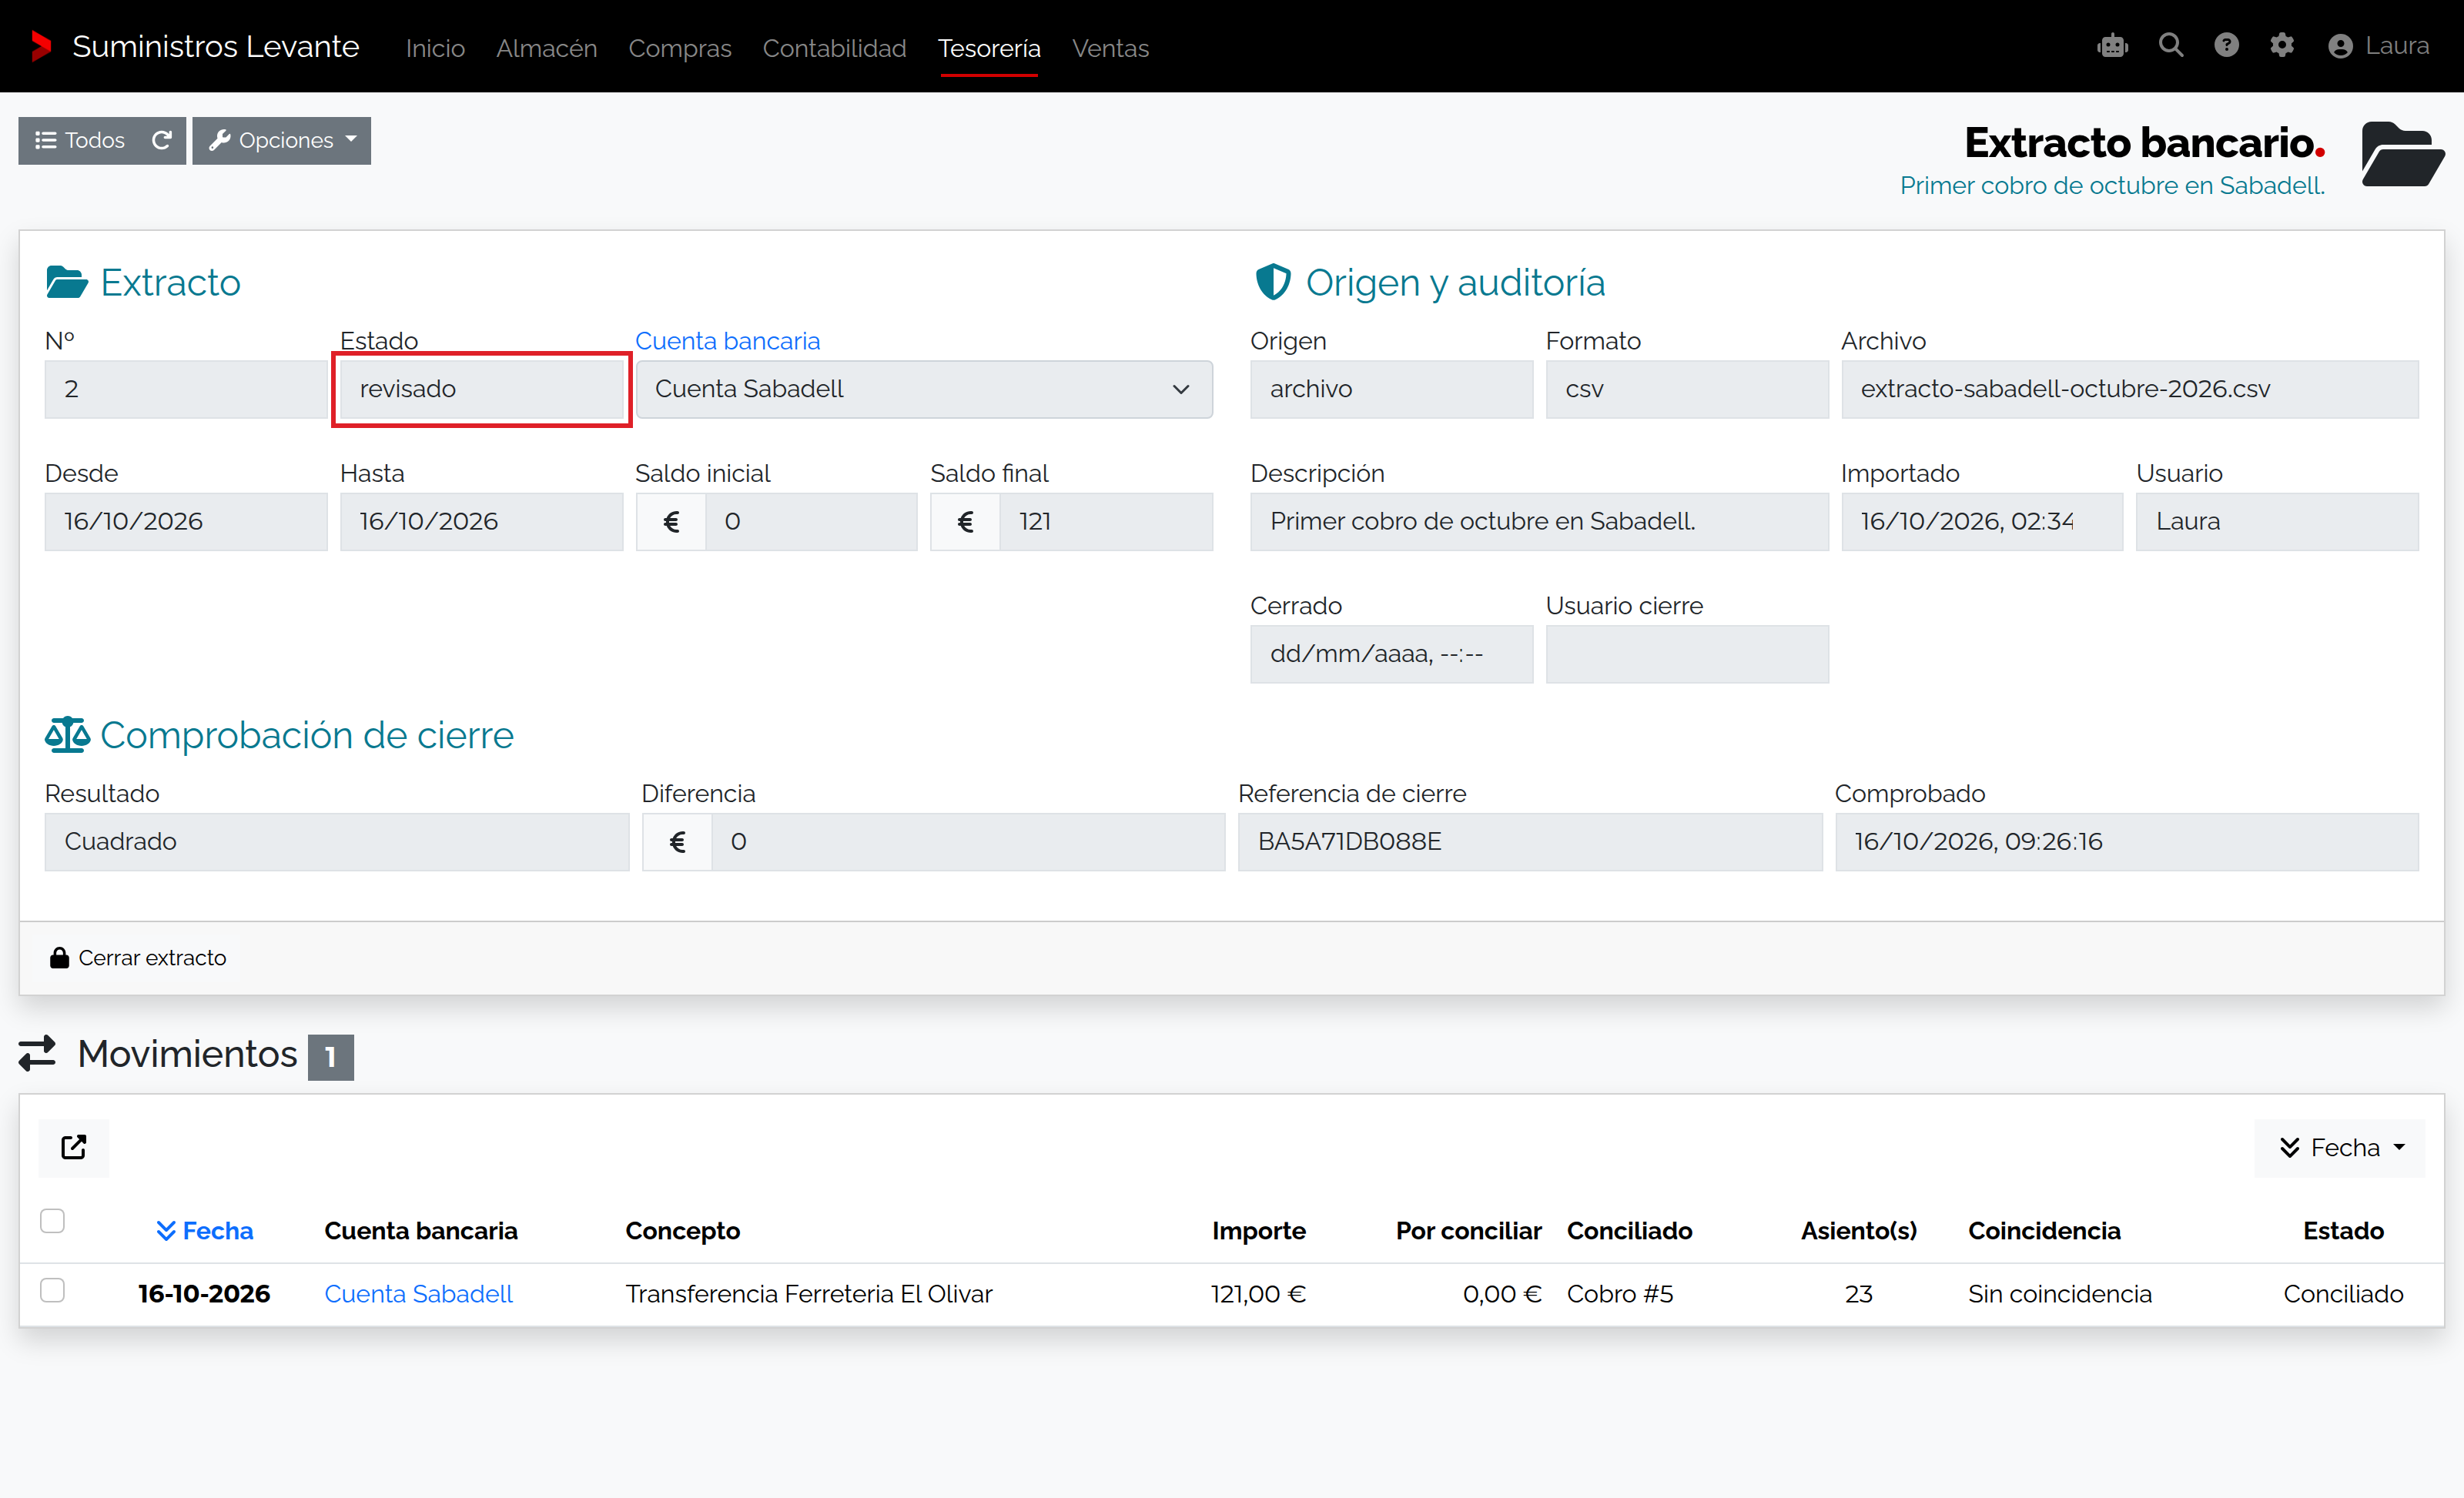Click the Origen field showing archivo
Viewport: 2464px width, 1498px height.
(x=1391, y=389)
